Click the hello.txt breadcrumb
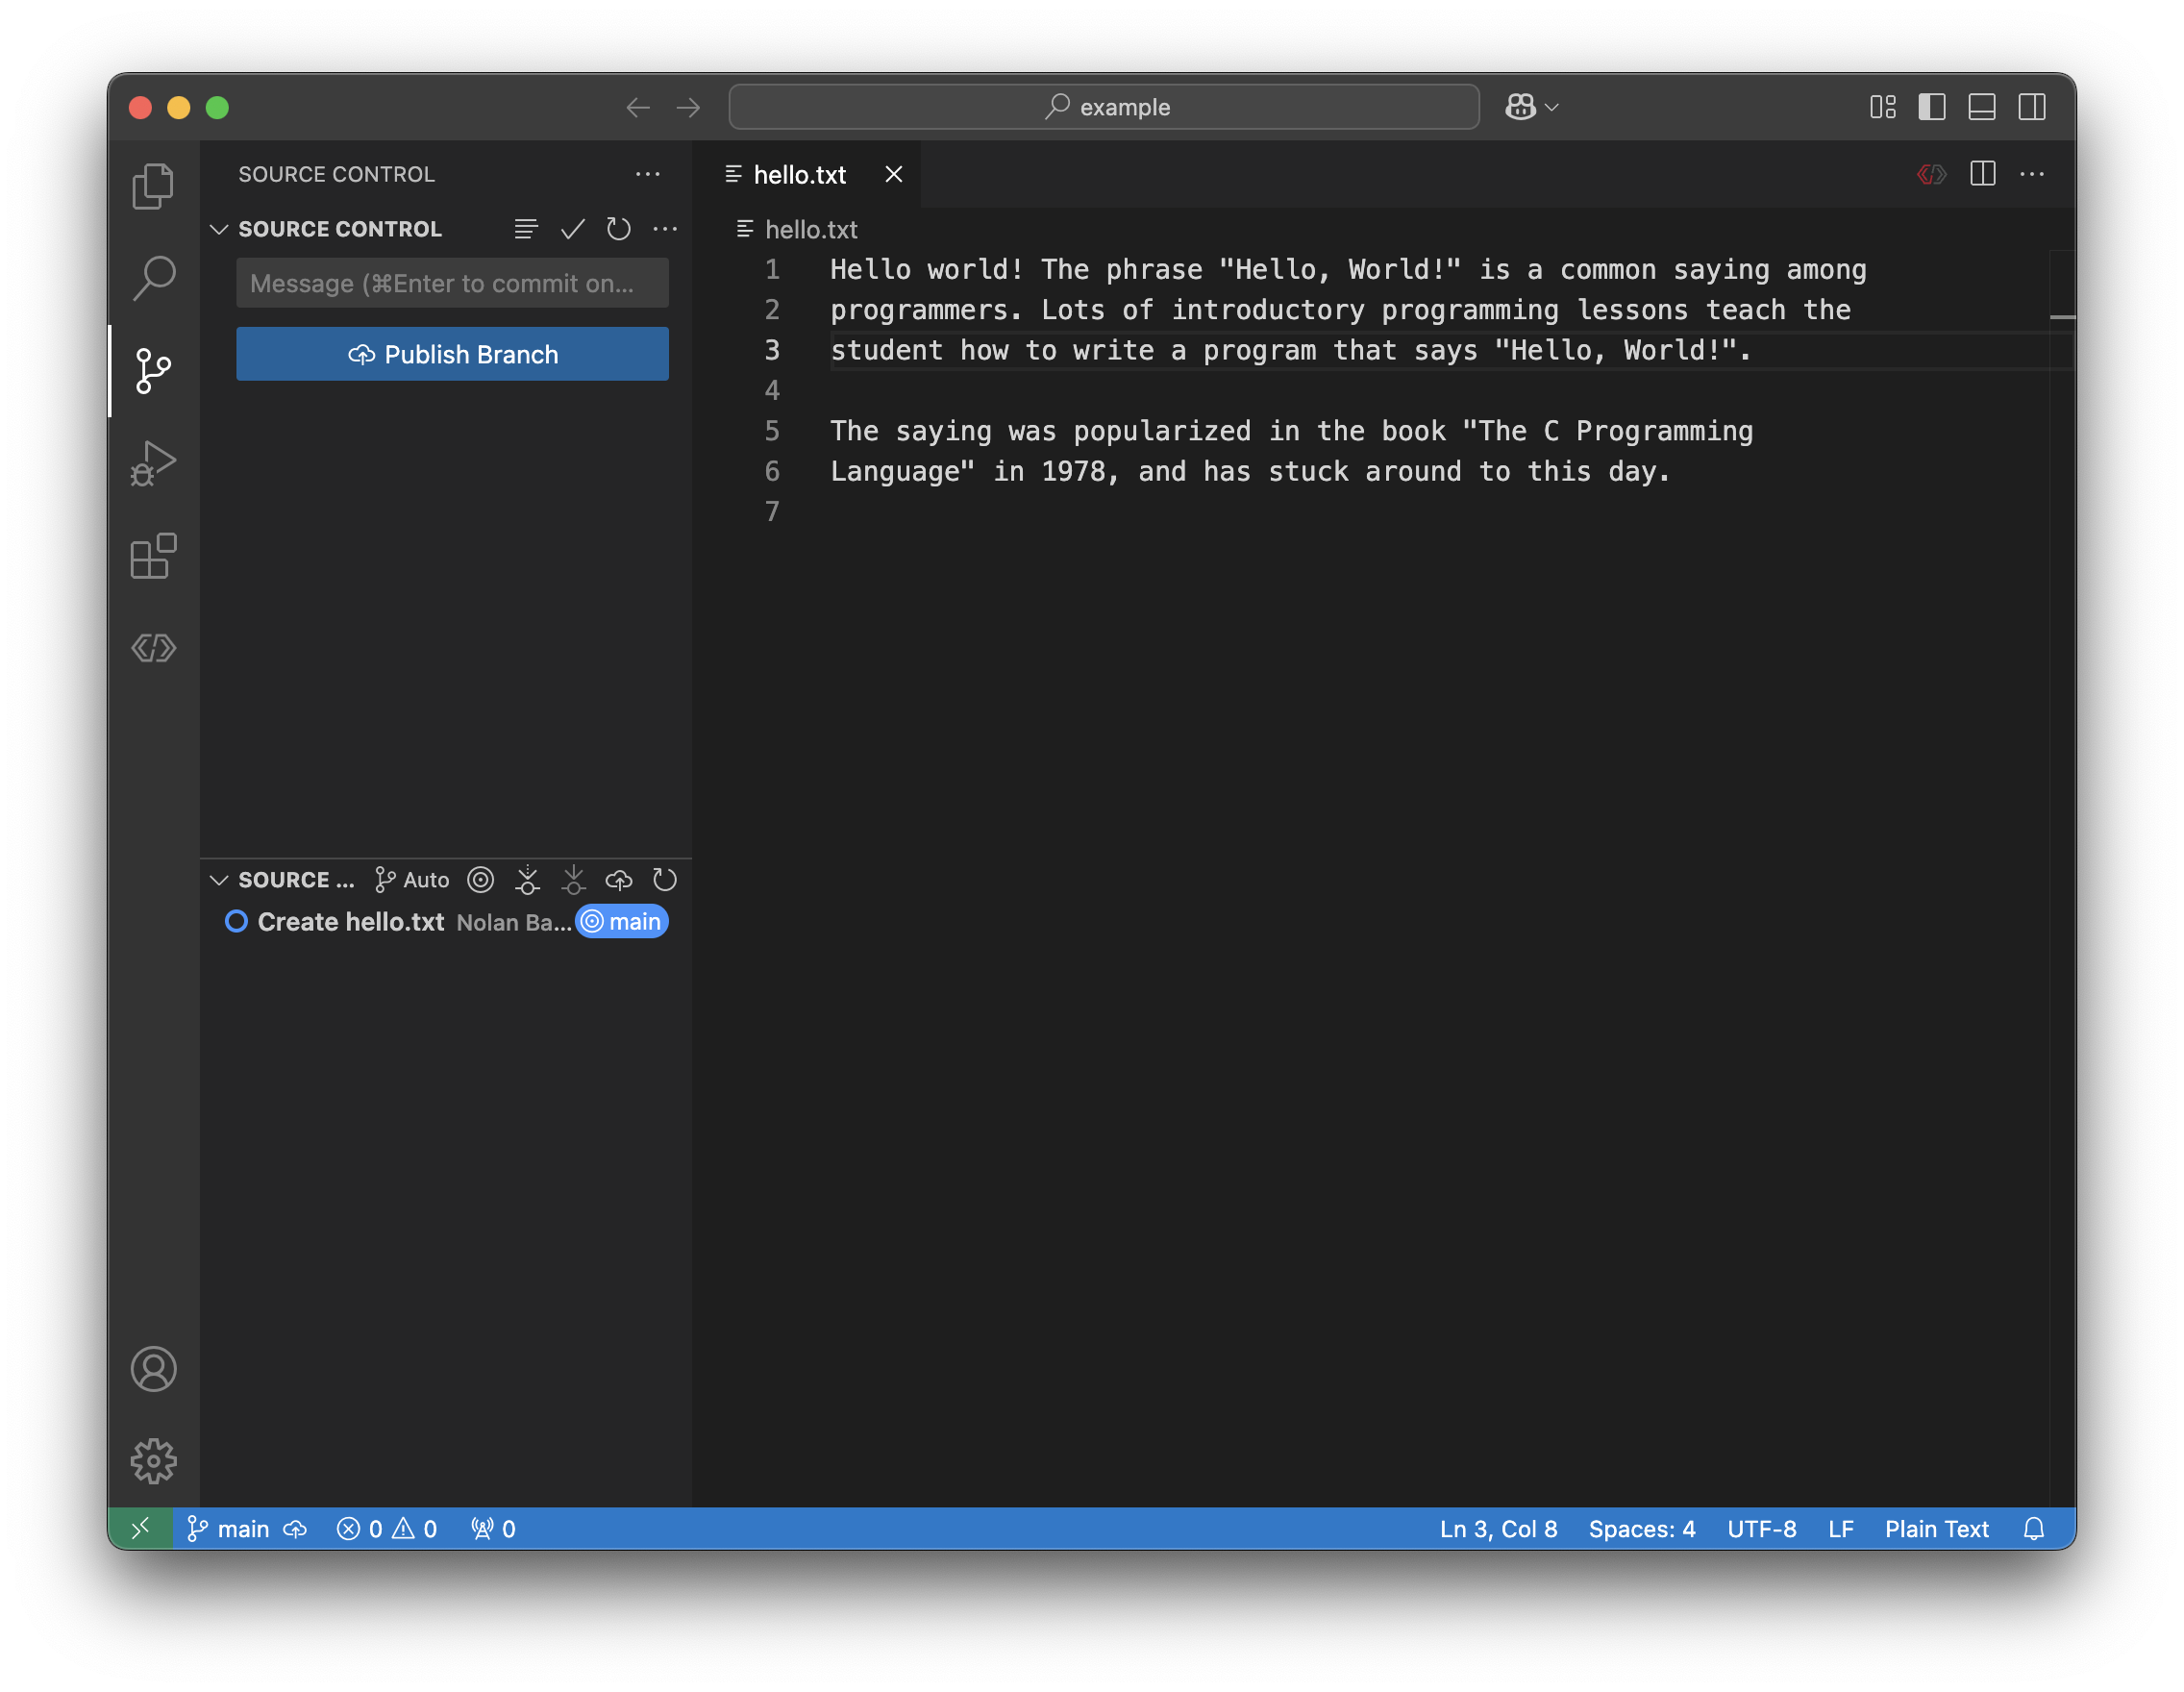The image size is (2184, 1692). pos(811,230)
